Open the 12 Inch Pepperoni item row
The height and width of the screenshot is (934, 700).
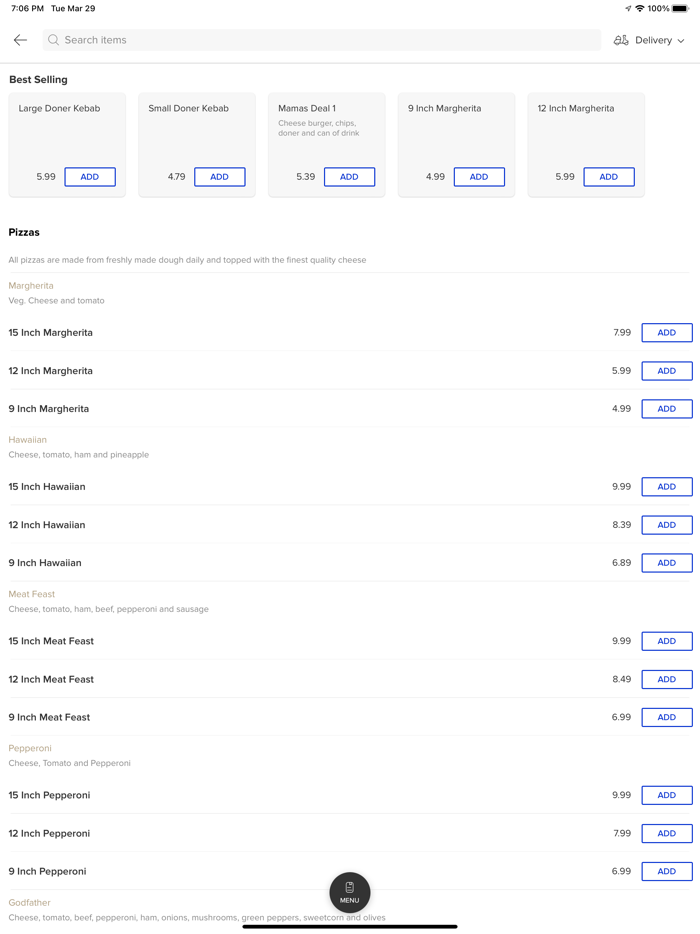pyautogui.click(x=300, y=833)
